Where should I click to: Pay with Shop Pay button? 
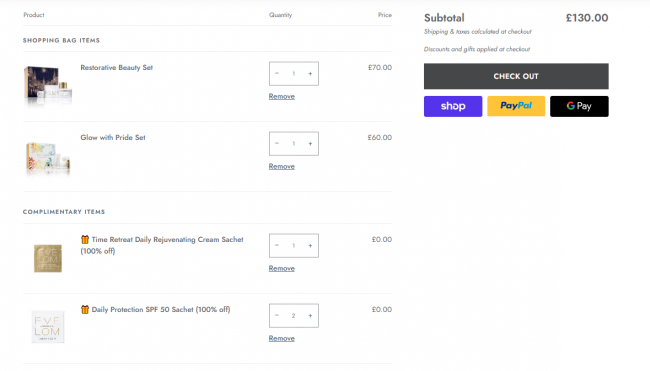pyautogui.click(x=453, y=107)
